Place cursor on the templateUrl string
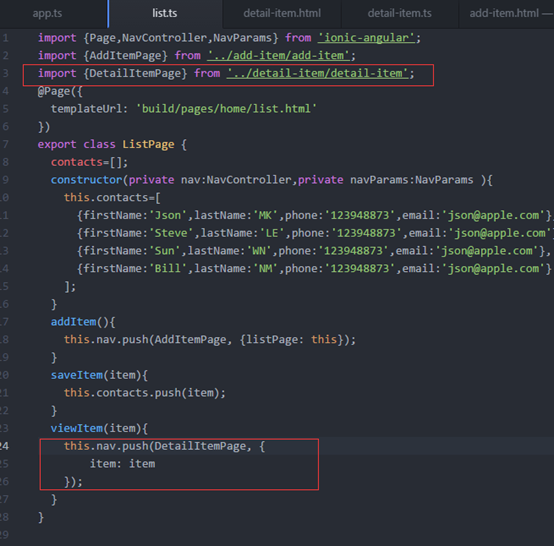 coord(226,108)
